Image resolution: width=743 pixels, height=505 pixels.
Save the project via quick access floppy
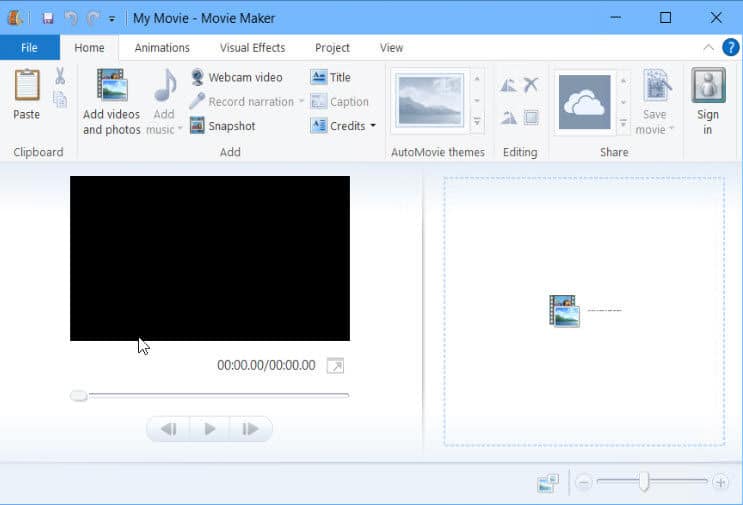click(48, 18)
